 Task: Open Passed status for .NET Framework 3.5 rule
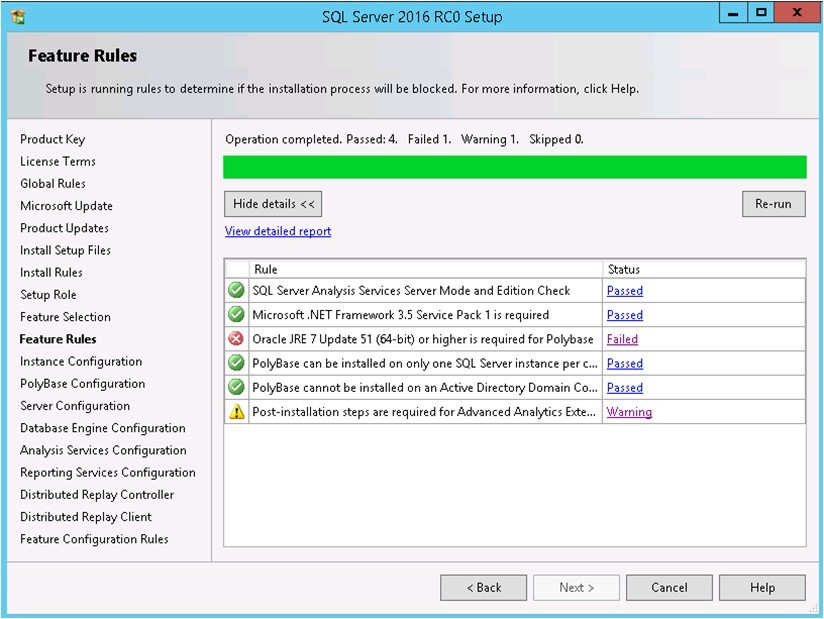(x=625, y=315)
